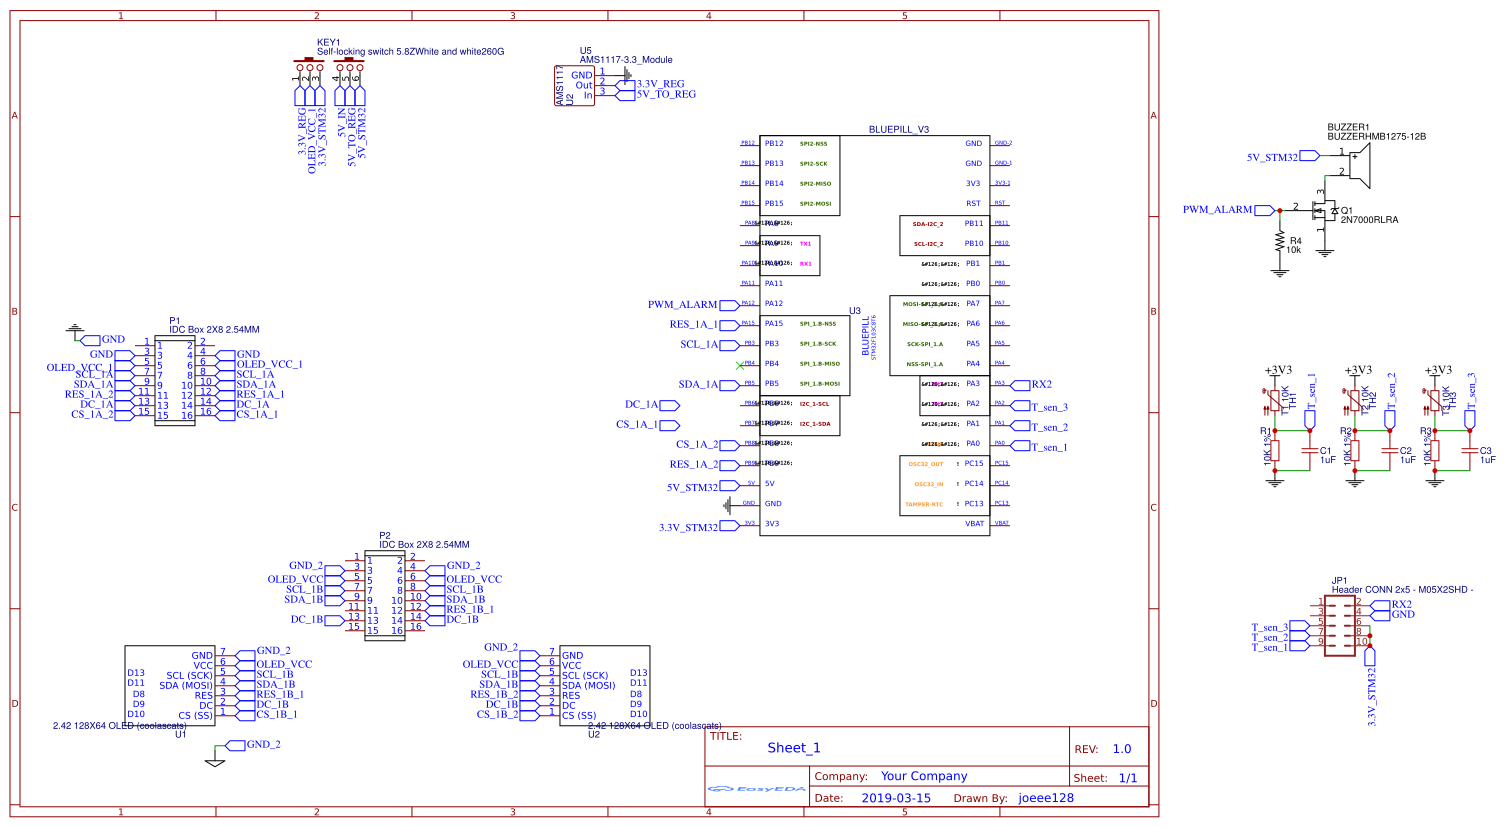The height and width of the screenshot is (827, 1506).
Task: Click resistor R2 in the sensor divider
Action: 1355,450
